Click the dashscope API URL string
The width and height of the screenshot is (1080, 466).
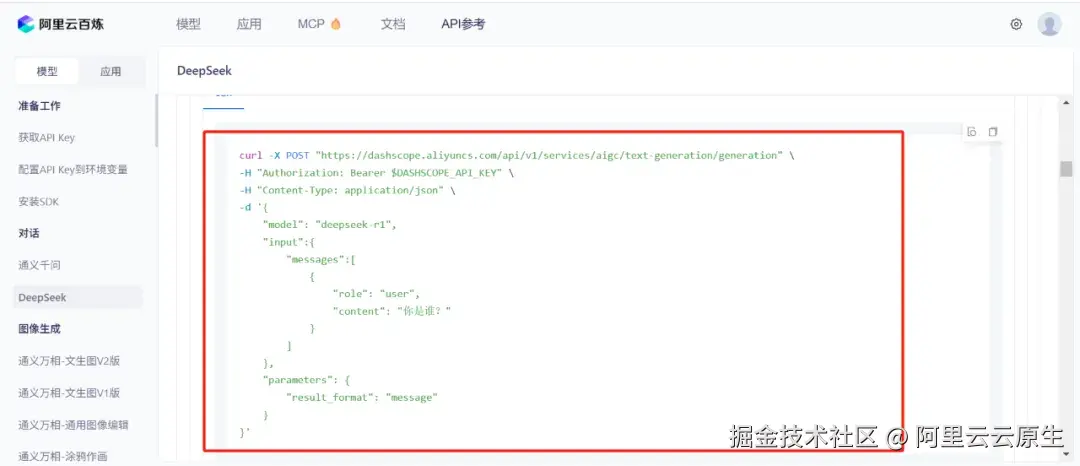point(549,156)
